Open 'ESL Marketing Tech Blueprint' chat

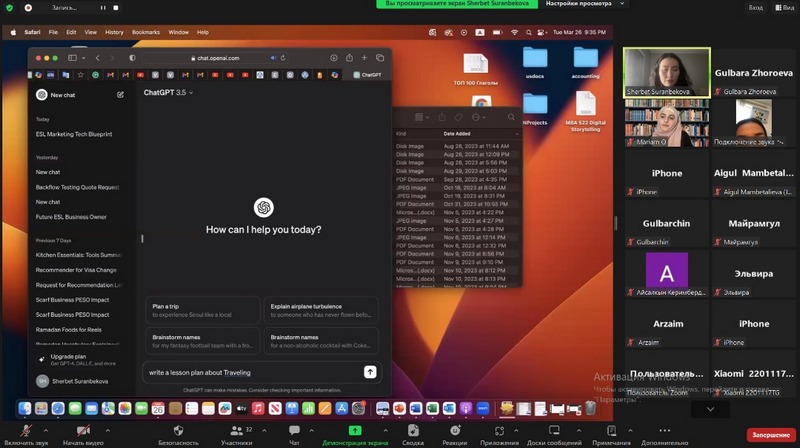(74, 133)
